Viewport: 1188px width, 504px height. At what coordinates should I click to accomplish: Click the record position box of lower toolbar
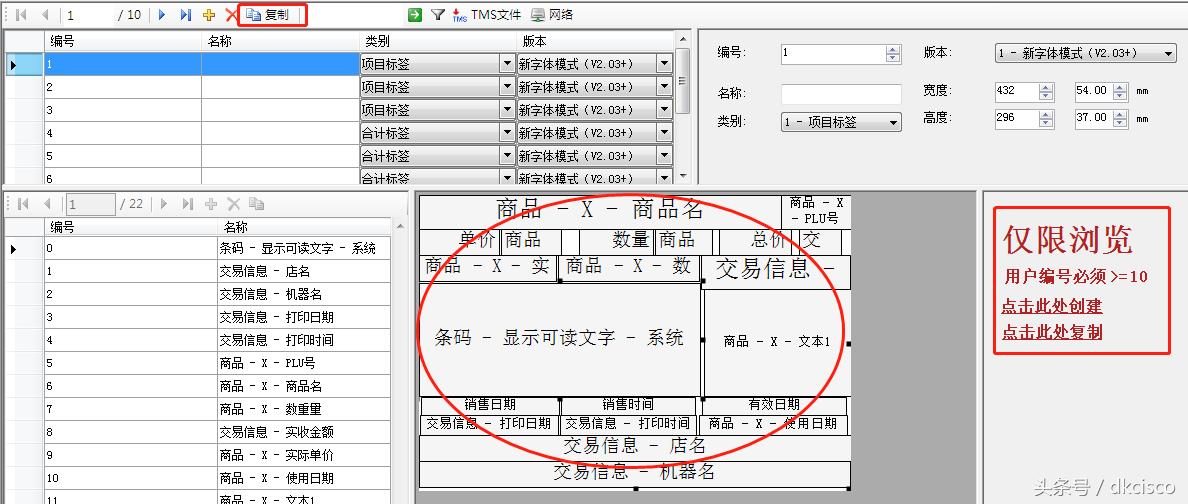90,204
